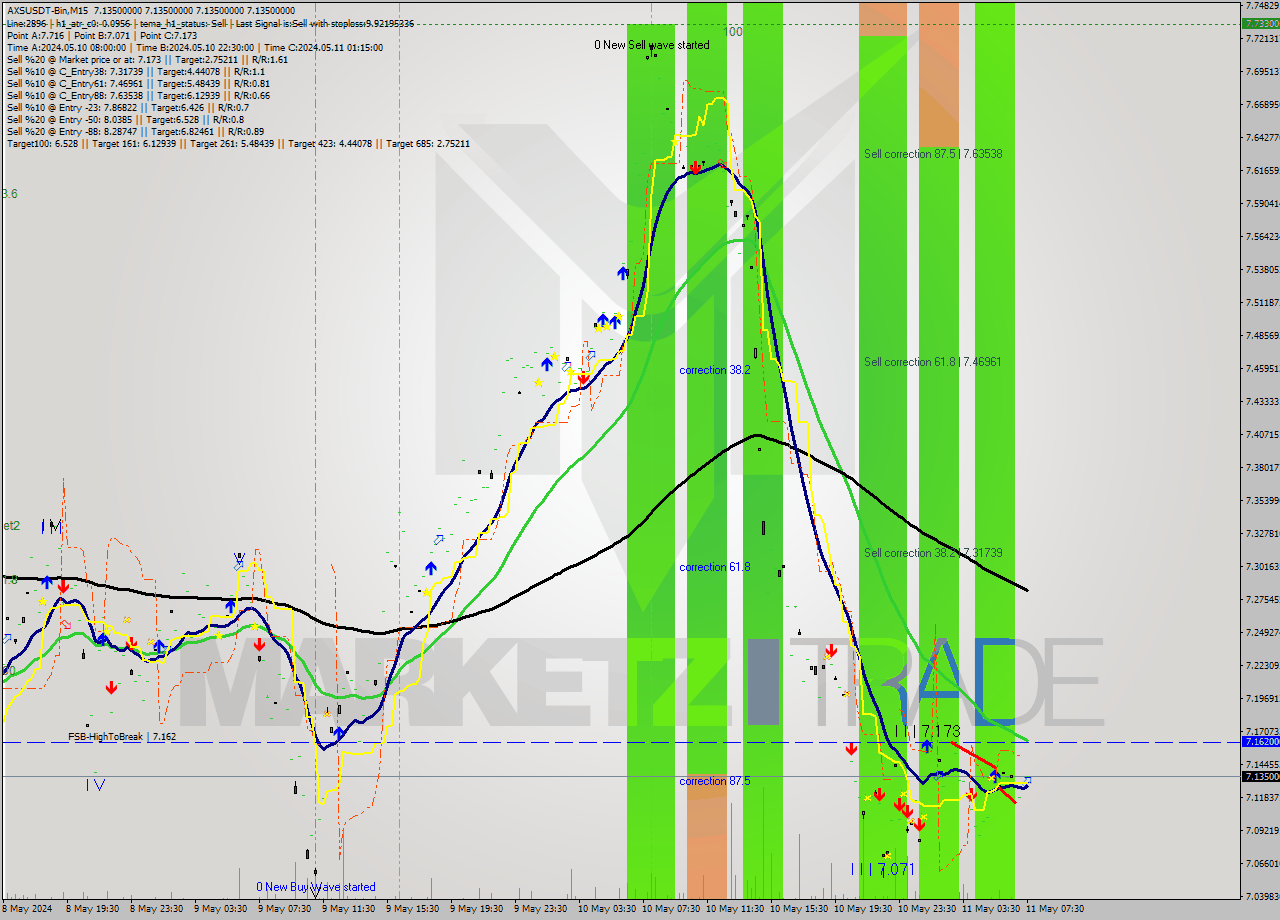
Task: Click the '100' level label at chart top
Action: [733, 32]
